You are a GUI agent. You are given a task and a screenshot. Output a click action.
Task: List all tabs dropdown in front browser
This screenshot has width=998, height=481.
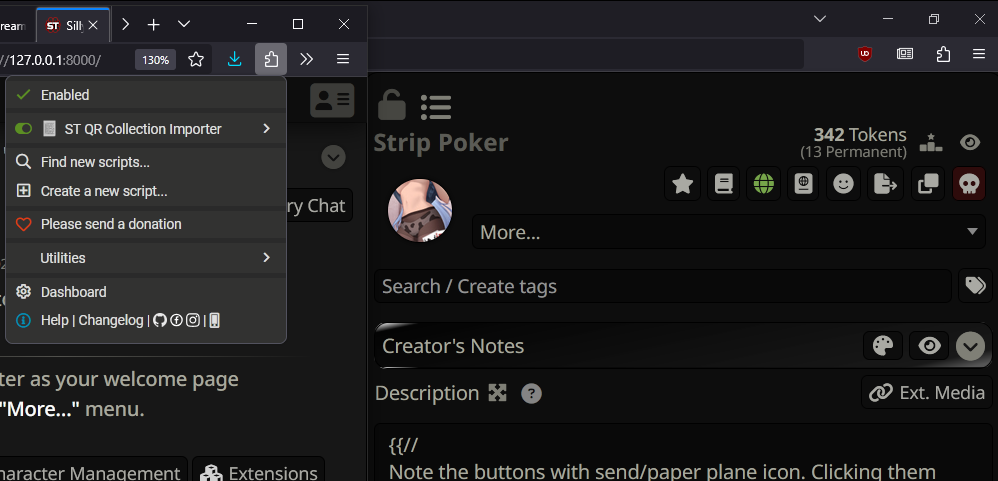point(184,24)
